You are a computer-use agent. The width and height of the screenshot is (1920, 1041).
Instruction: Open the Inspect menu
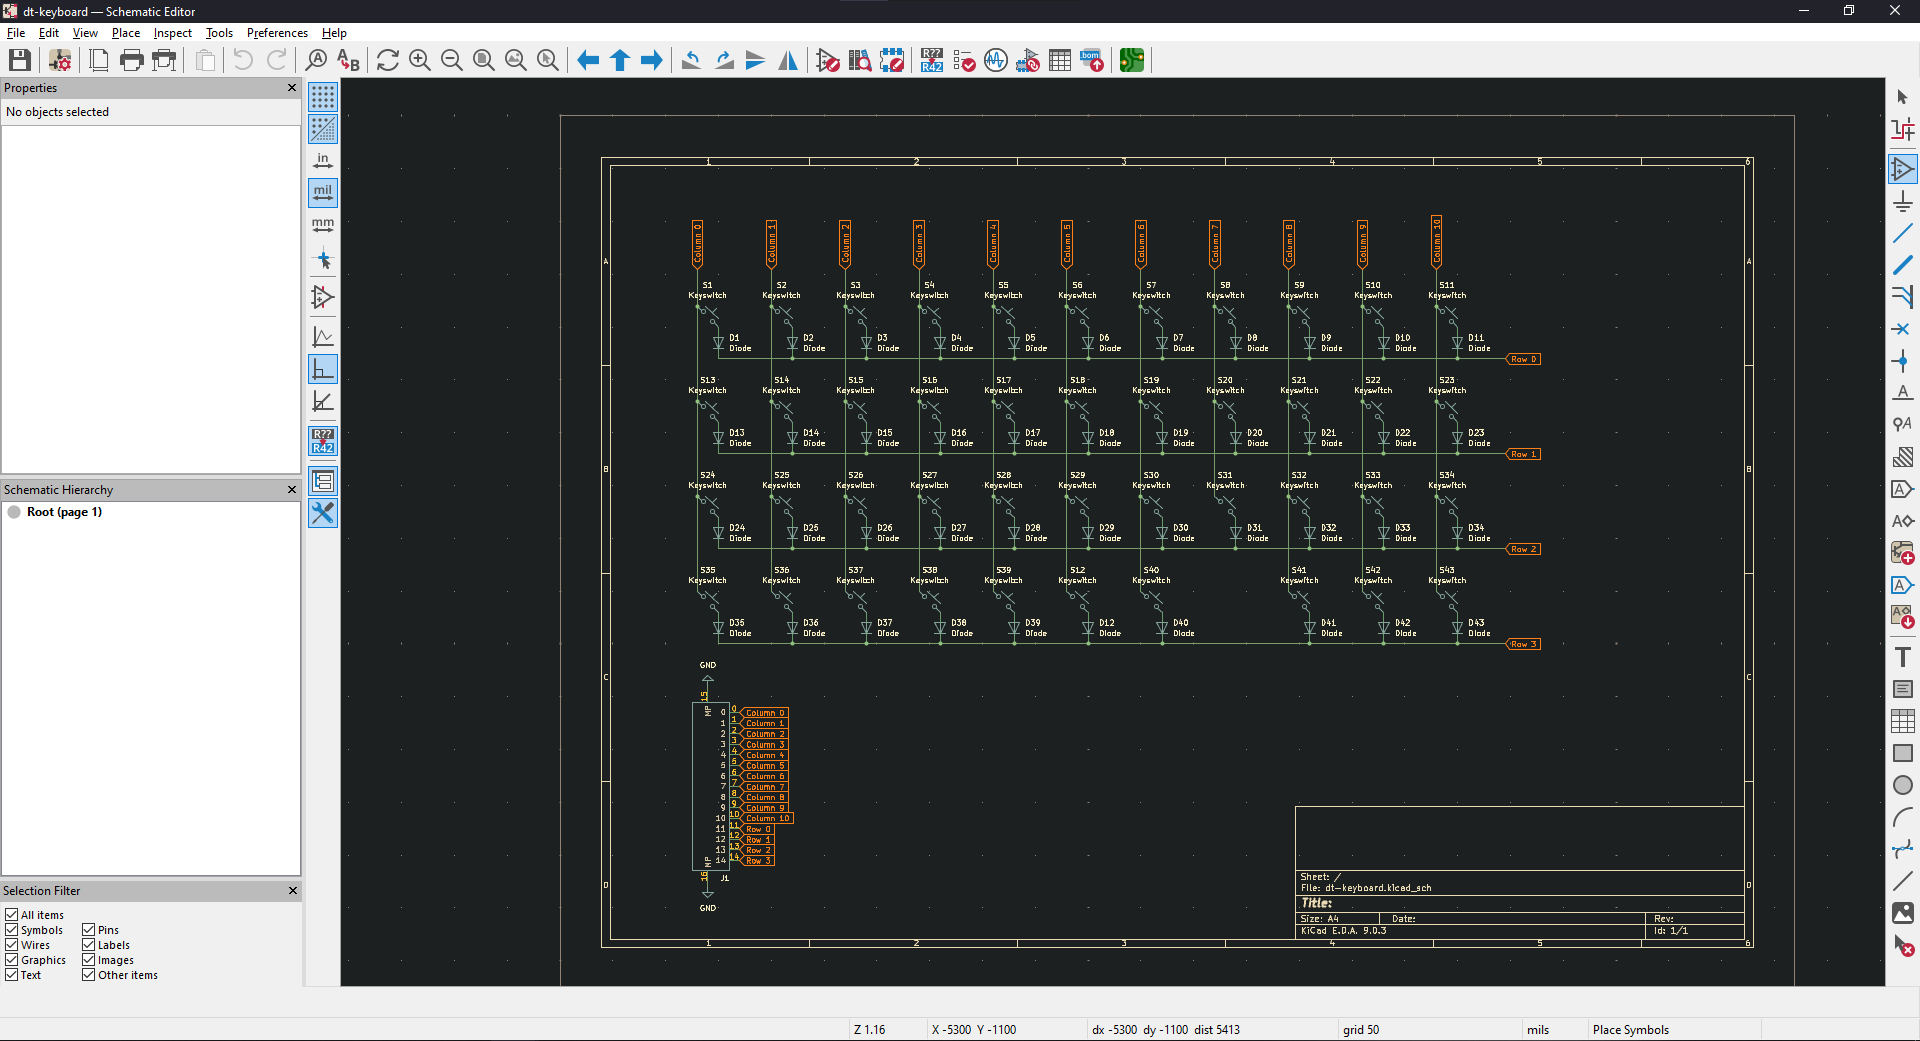[x=172, y=33]
